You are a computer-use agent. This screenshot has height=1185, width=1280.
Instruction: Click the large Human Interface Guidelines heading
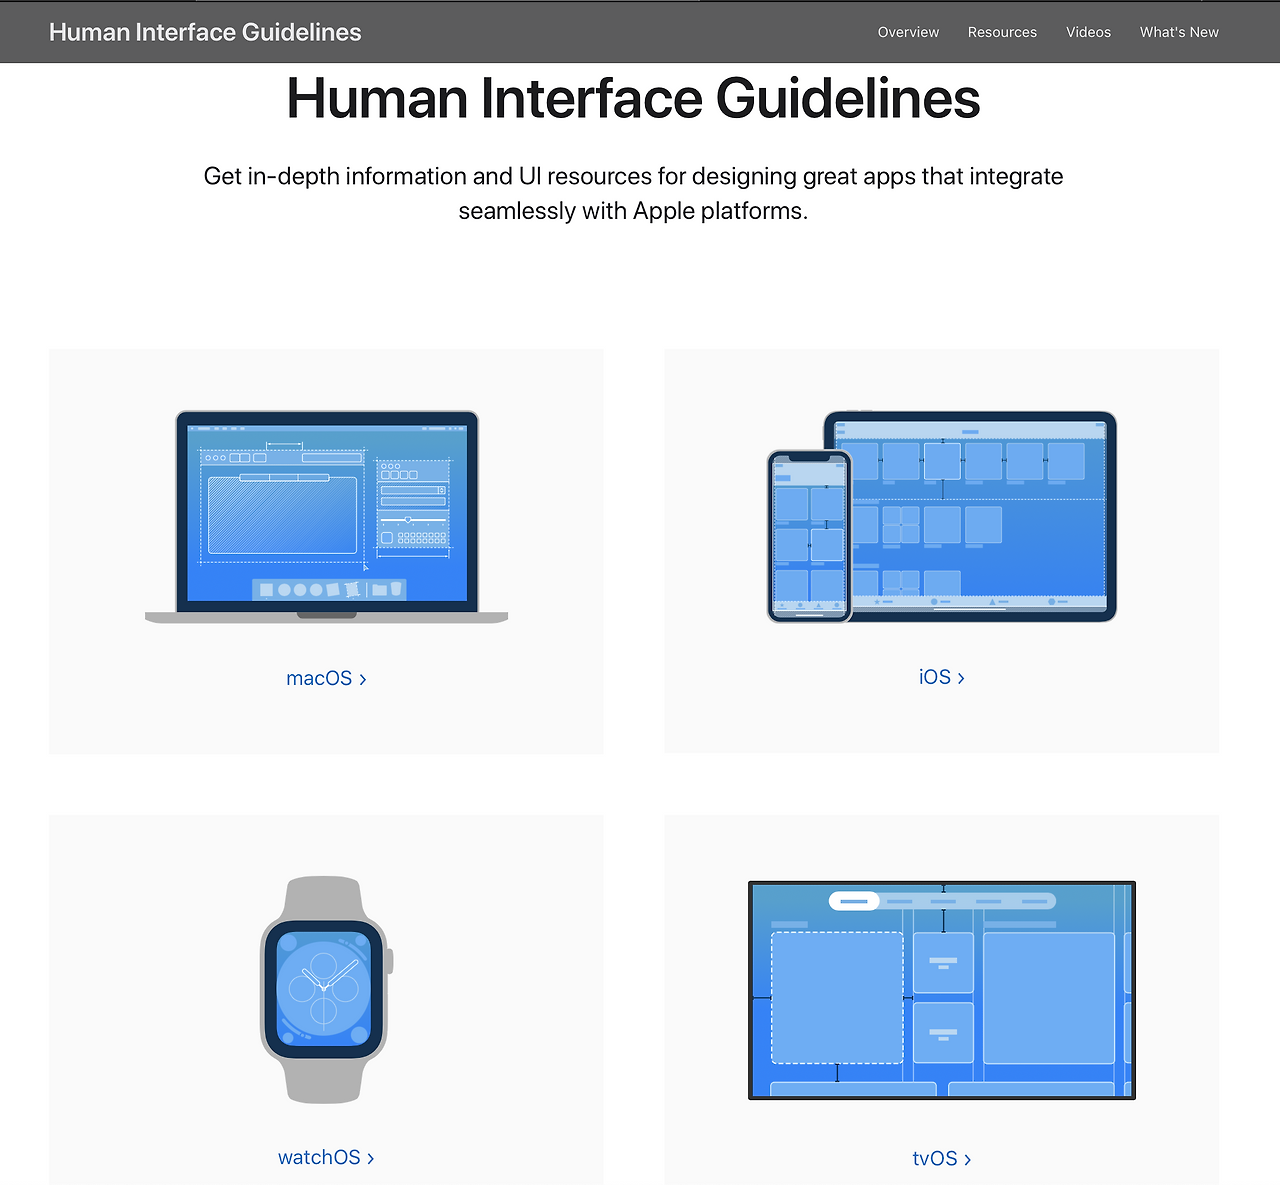point(633,99)
